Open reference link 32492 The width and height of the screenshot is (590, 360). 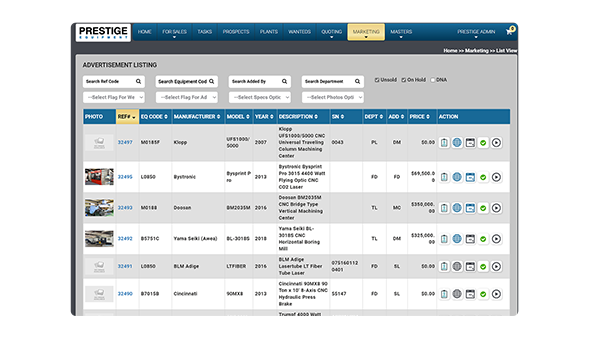(x=125, y=238)
